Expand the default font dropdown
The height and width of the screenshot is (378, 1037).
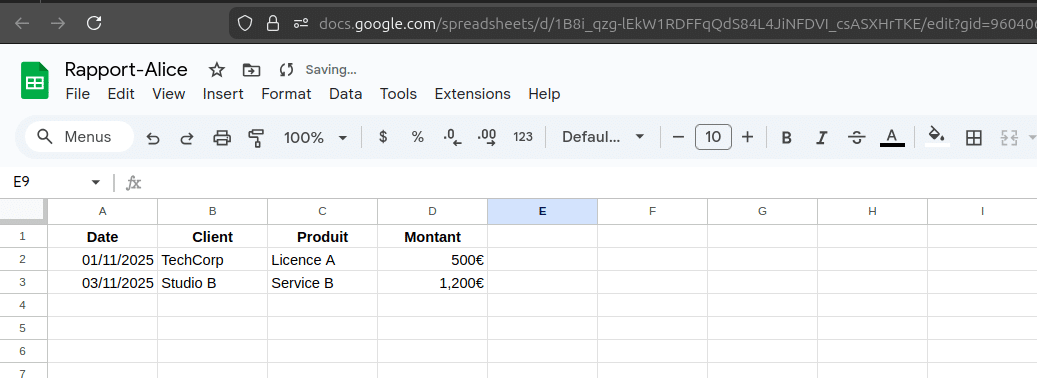coord(602,137)
